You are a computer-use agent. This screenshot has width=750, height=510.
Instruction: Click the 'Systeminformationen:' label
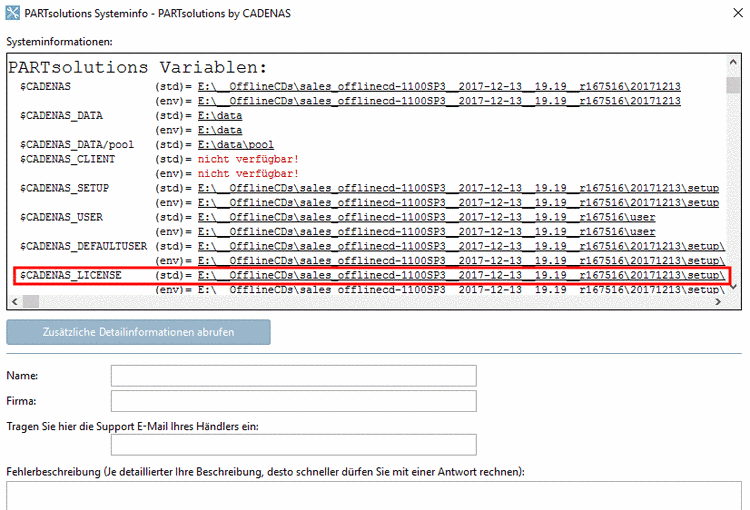click(59, 42)
